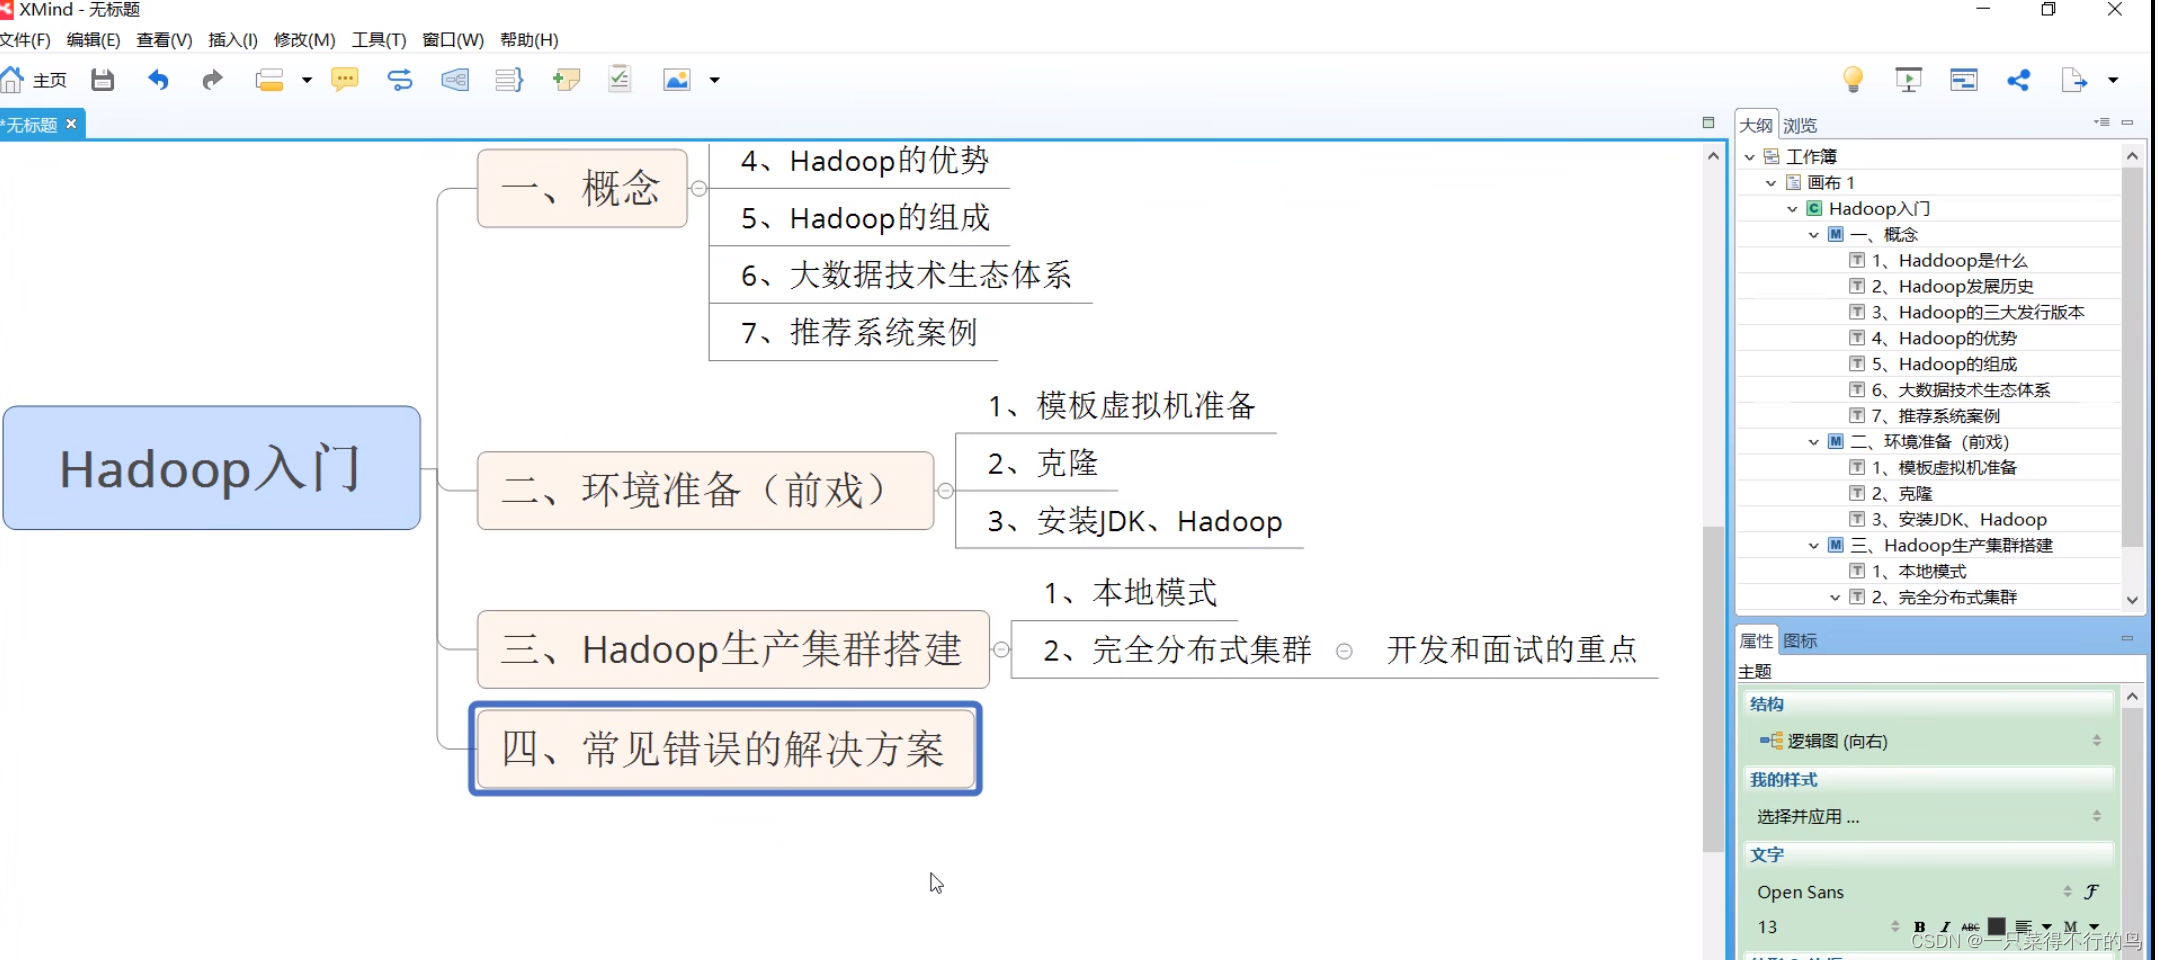
Task: Open outline panel view menu icon
Action: pos(2101,123)
